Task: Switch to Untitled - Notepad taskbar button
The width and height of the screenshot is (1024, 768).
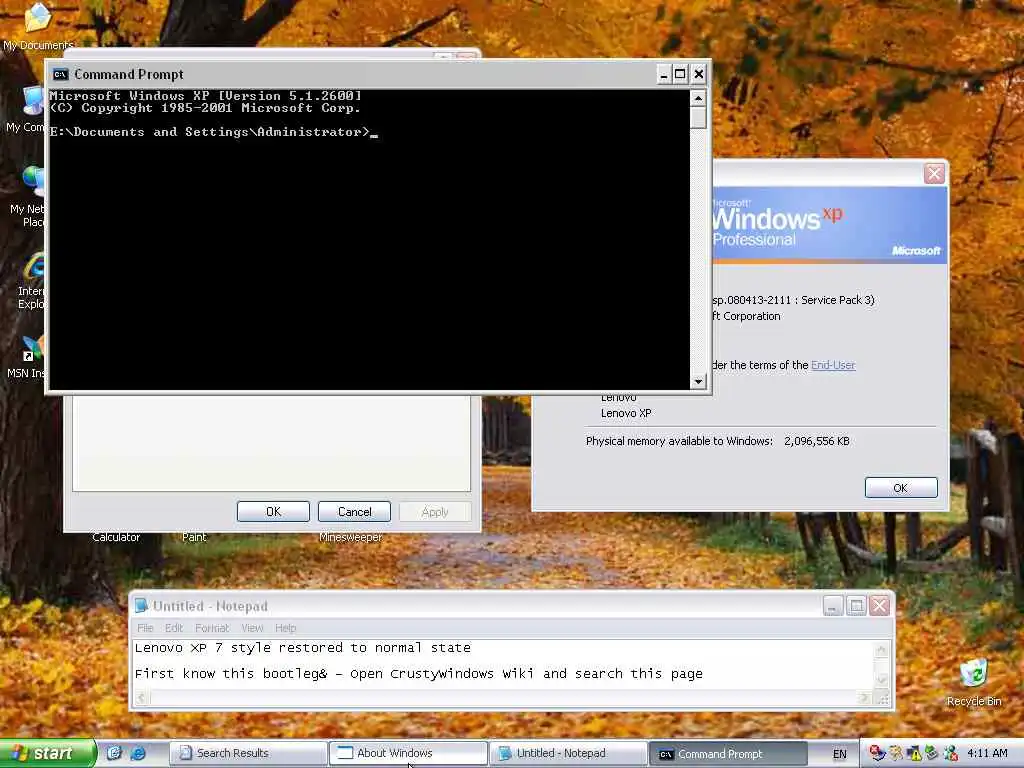Action: [x=568, y=753]
